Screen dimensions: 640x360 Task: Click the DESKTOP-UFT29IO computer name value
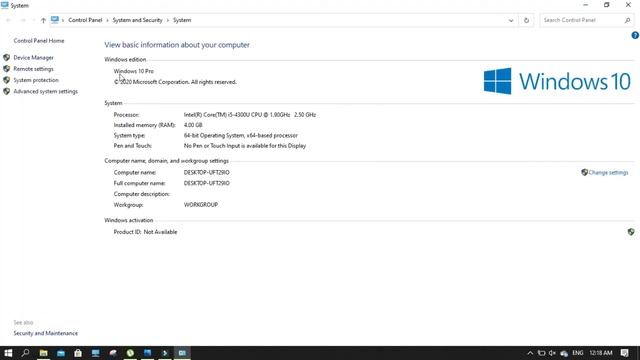tap(207, 173)
